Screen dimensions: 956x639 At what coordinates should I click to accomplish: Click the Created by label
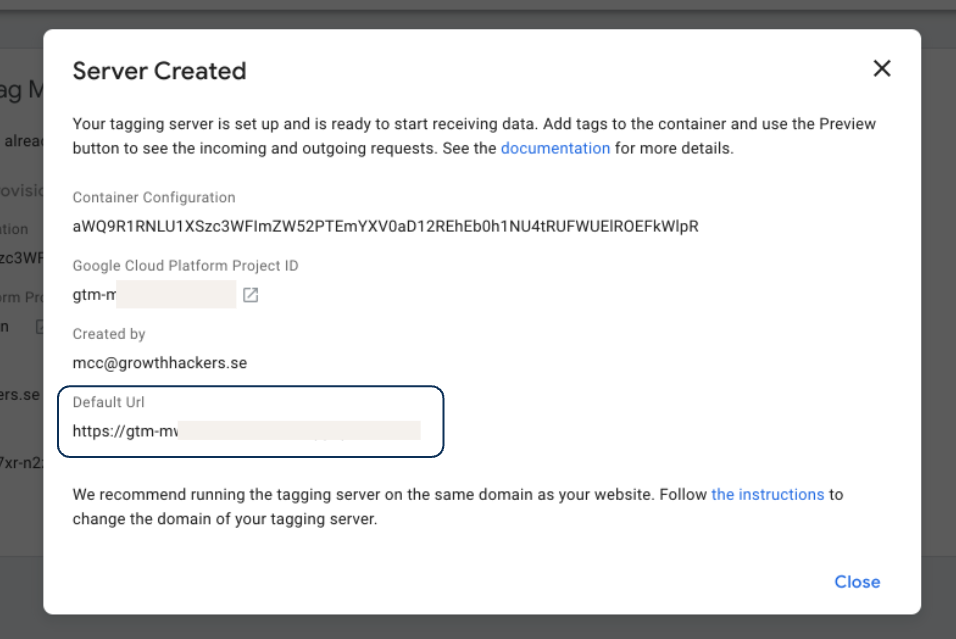click(x=109, y=334)
